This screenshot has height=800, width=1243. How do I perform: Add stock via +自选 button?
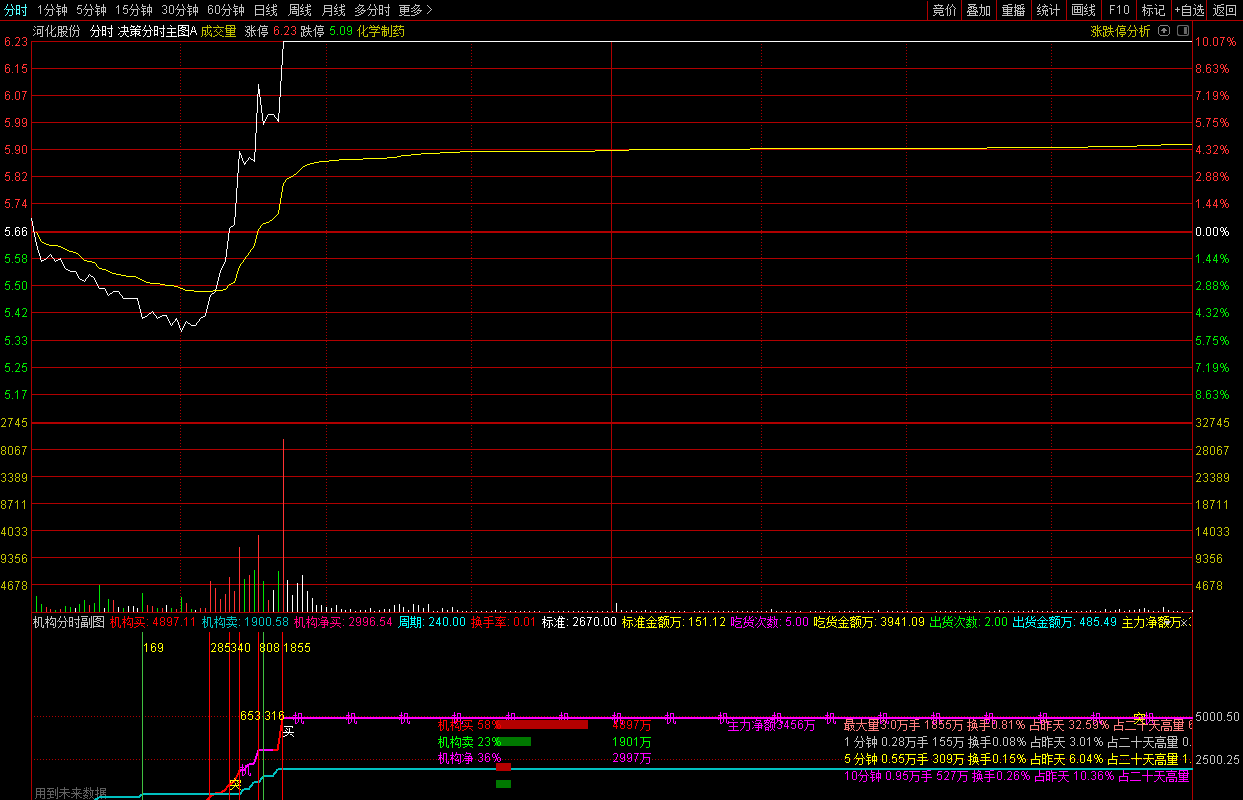click(x=1189, y=10)
